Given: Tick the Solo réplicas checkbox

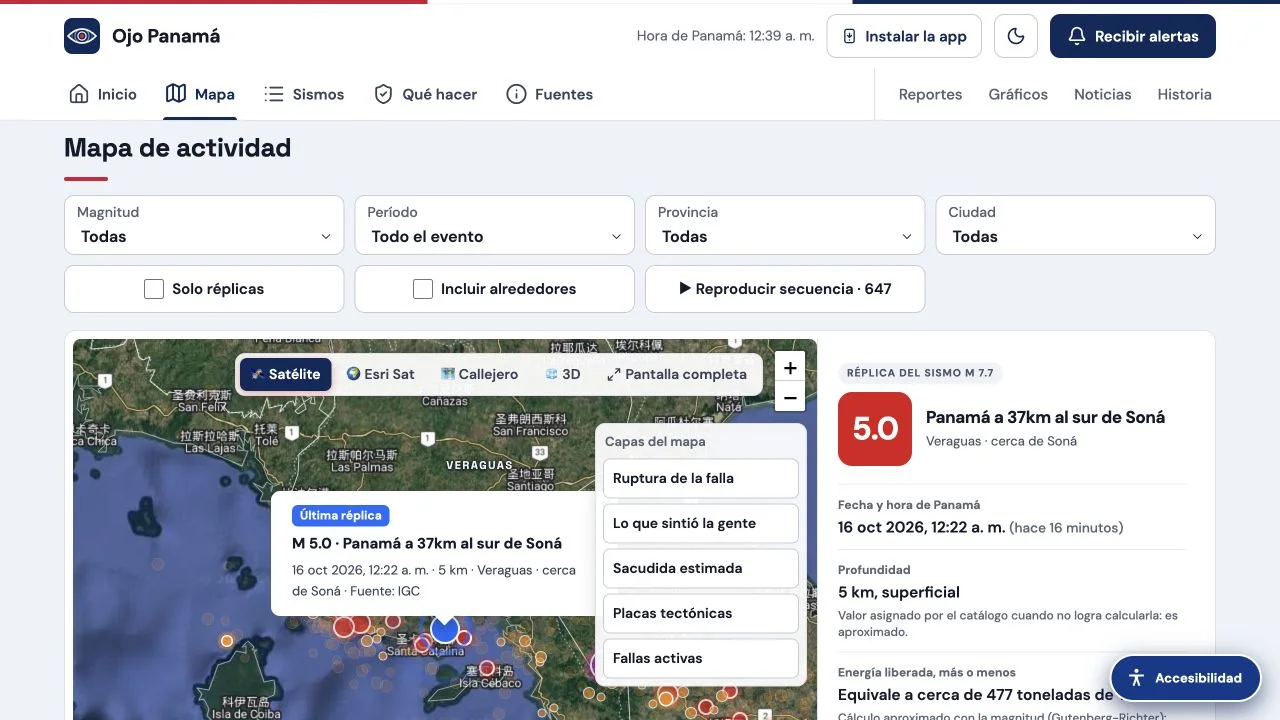Looking at the screenshot, I should (x=154, y=289).
